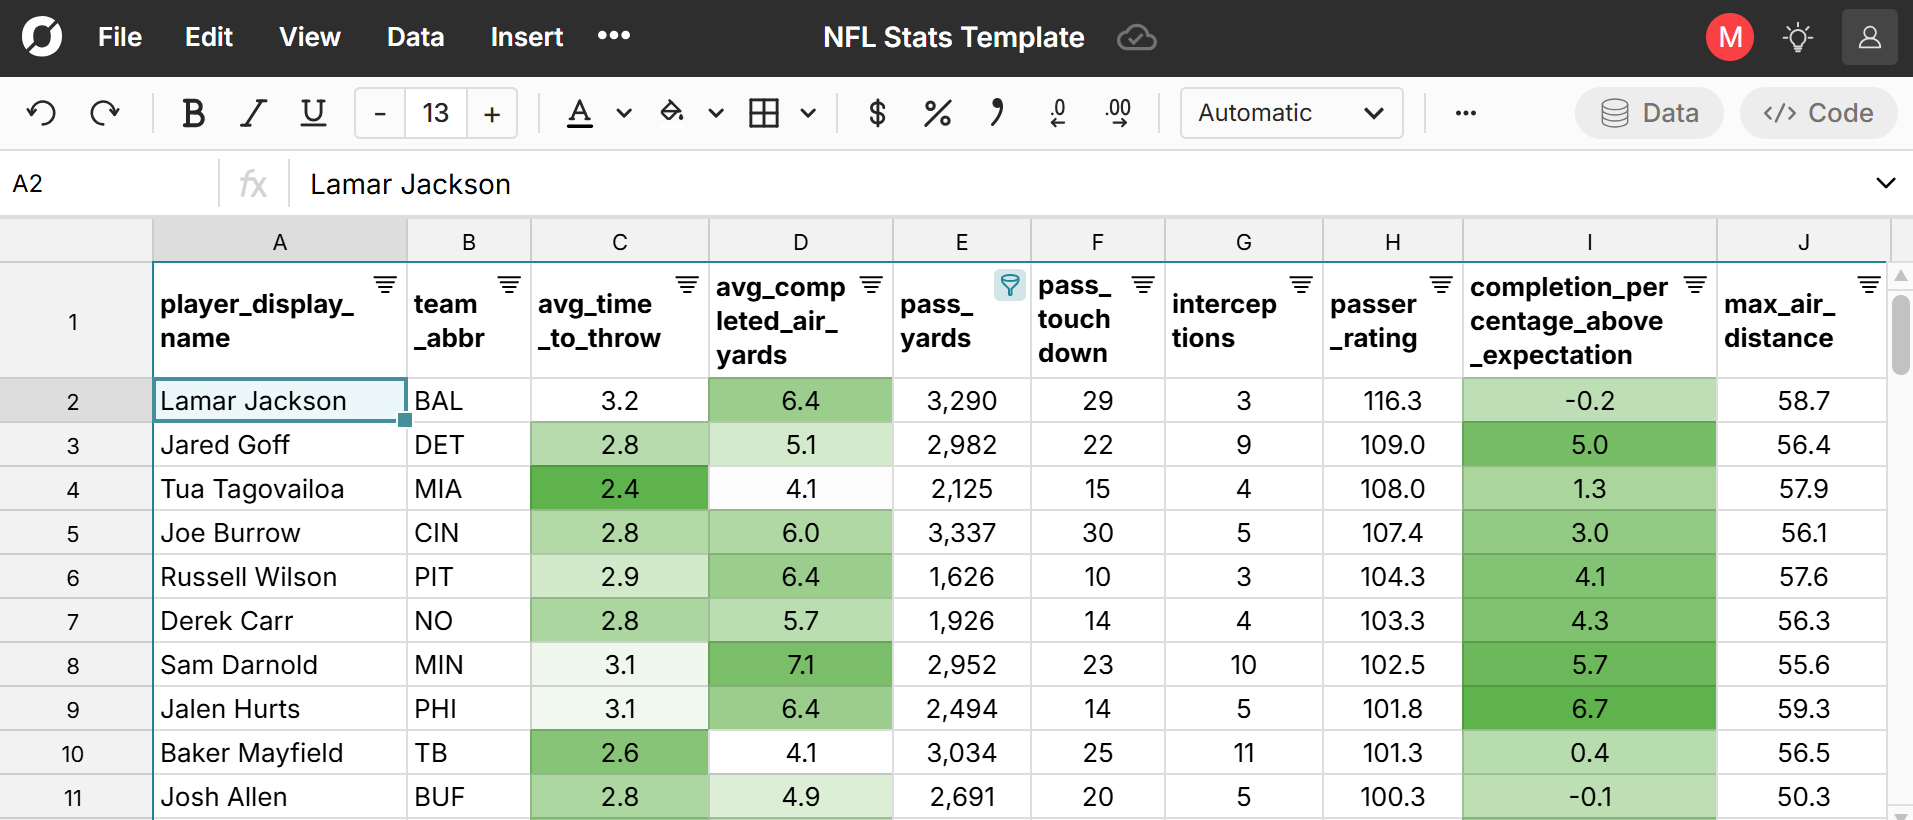1913x820 pixels.
Task: Click the decrease decimal places icon
Action: tap(1058, 113)
